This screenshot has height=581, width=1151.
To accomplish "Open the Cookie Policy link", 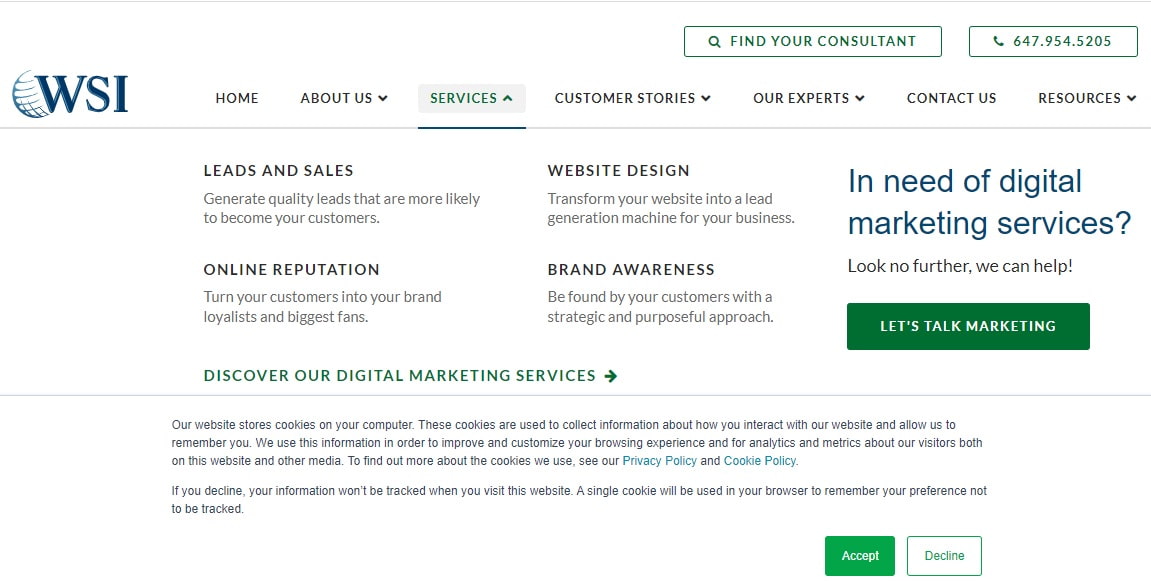I will (760, 461).
